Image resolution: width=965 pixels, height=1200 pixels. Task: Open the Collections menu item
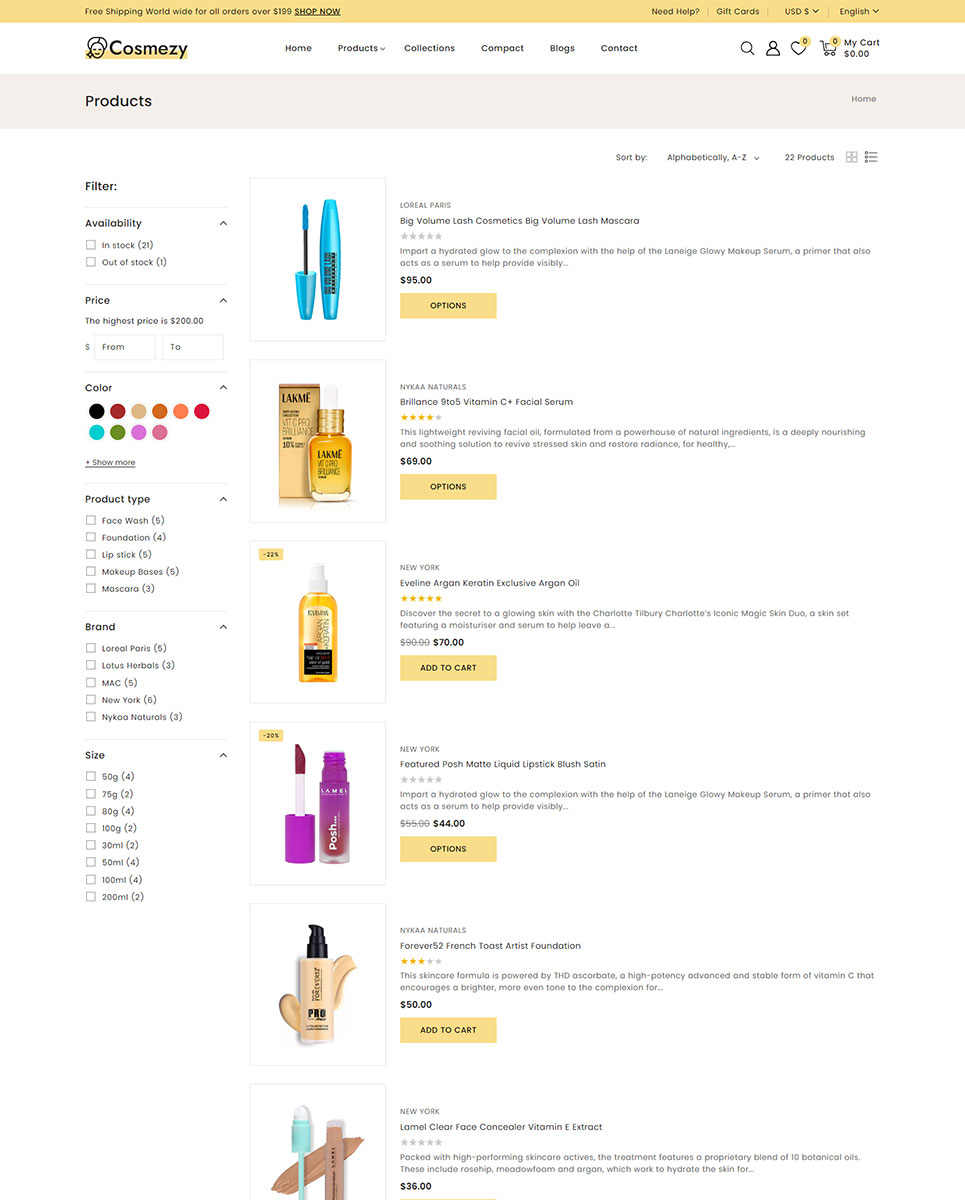(x=429, y=48)
